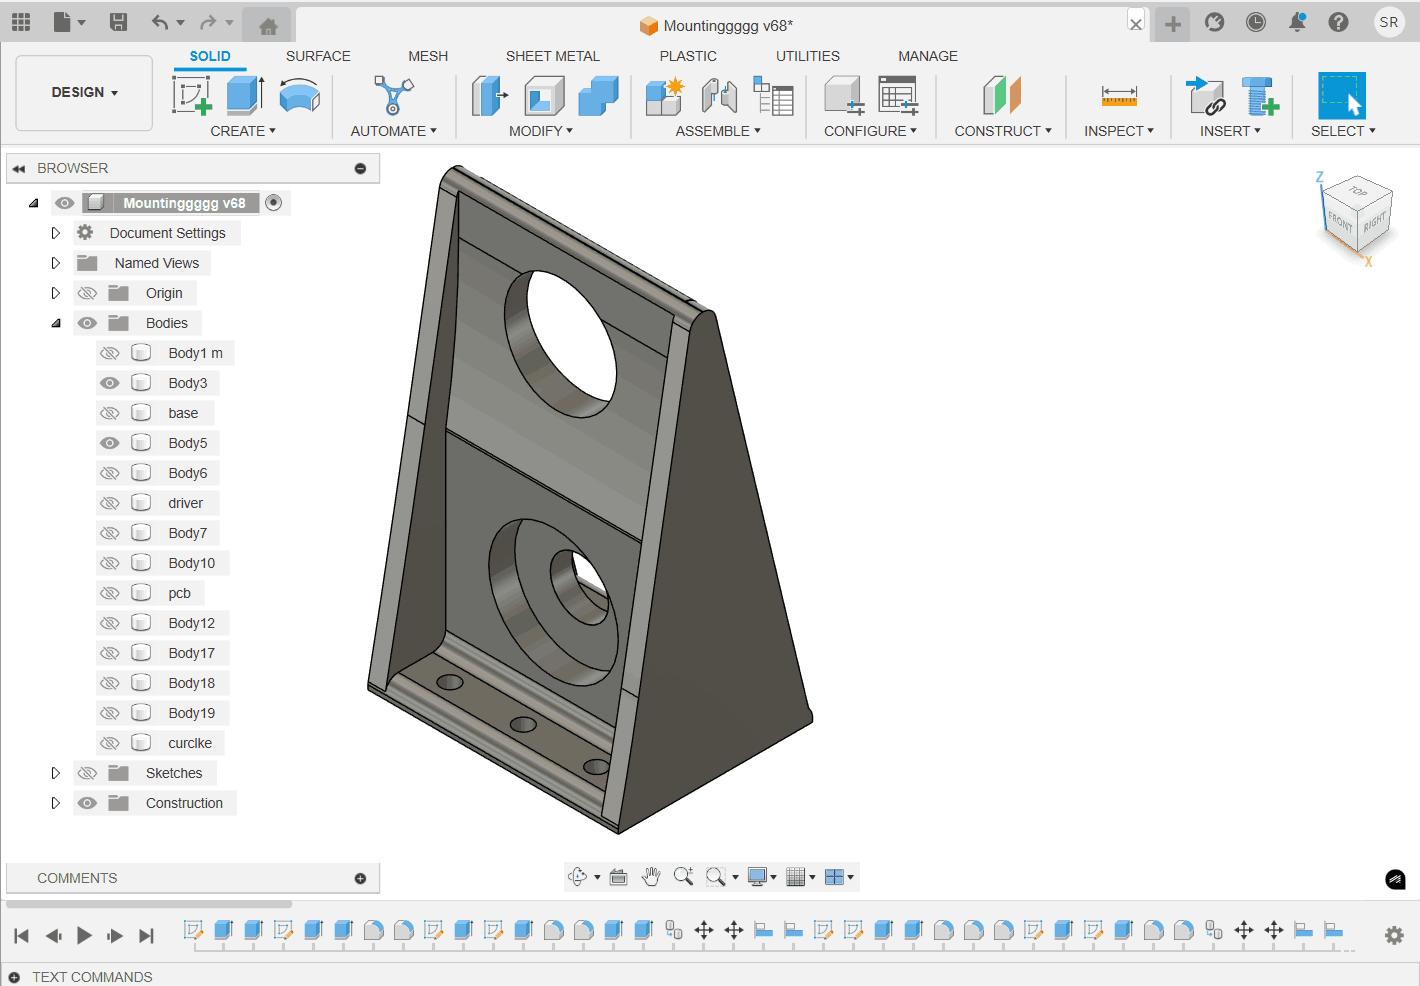Jump to the timeline beginning

21,935
